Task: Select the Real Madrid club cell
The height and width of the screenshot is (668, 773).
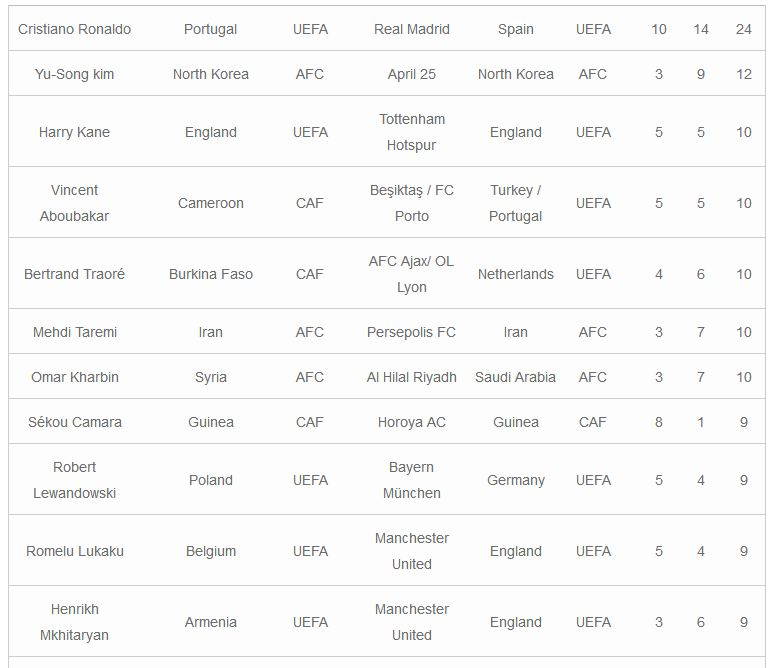Action: tap(411, 29)
